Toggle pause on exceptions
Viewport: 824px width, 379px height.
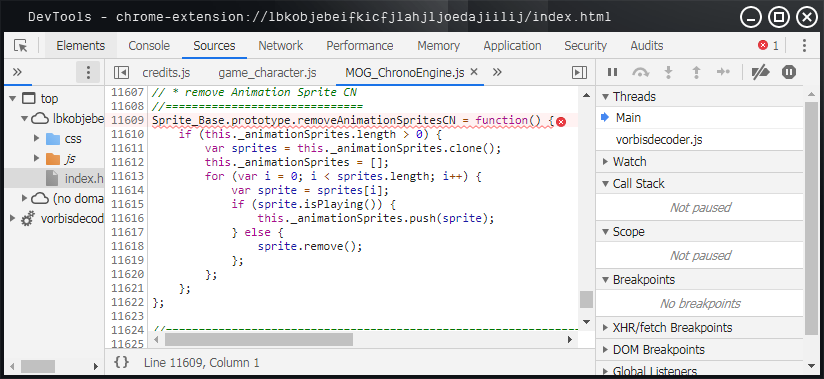(789, 72)
